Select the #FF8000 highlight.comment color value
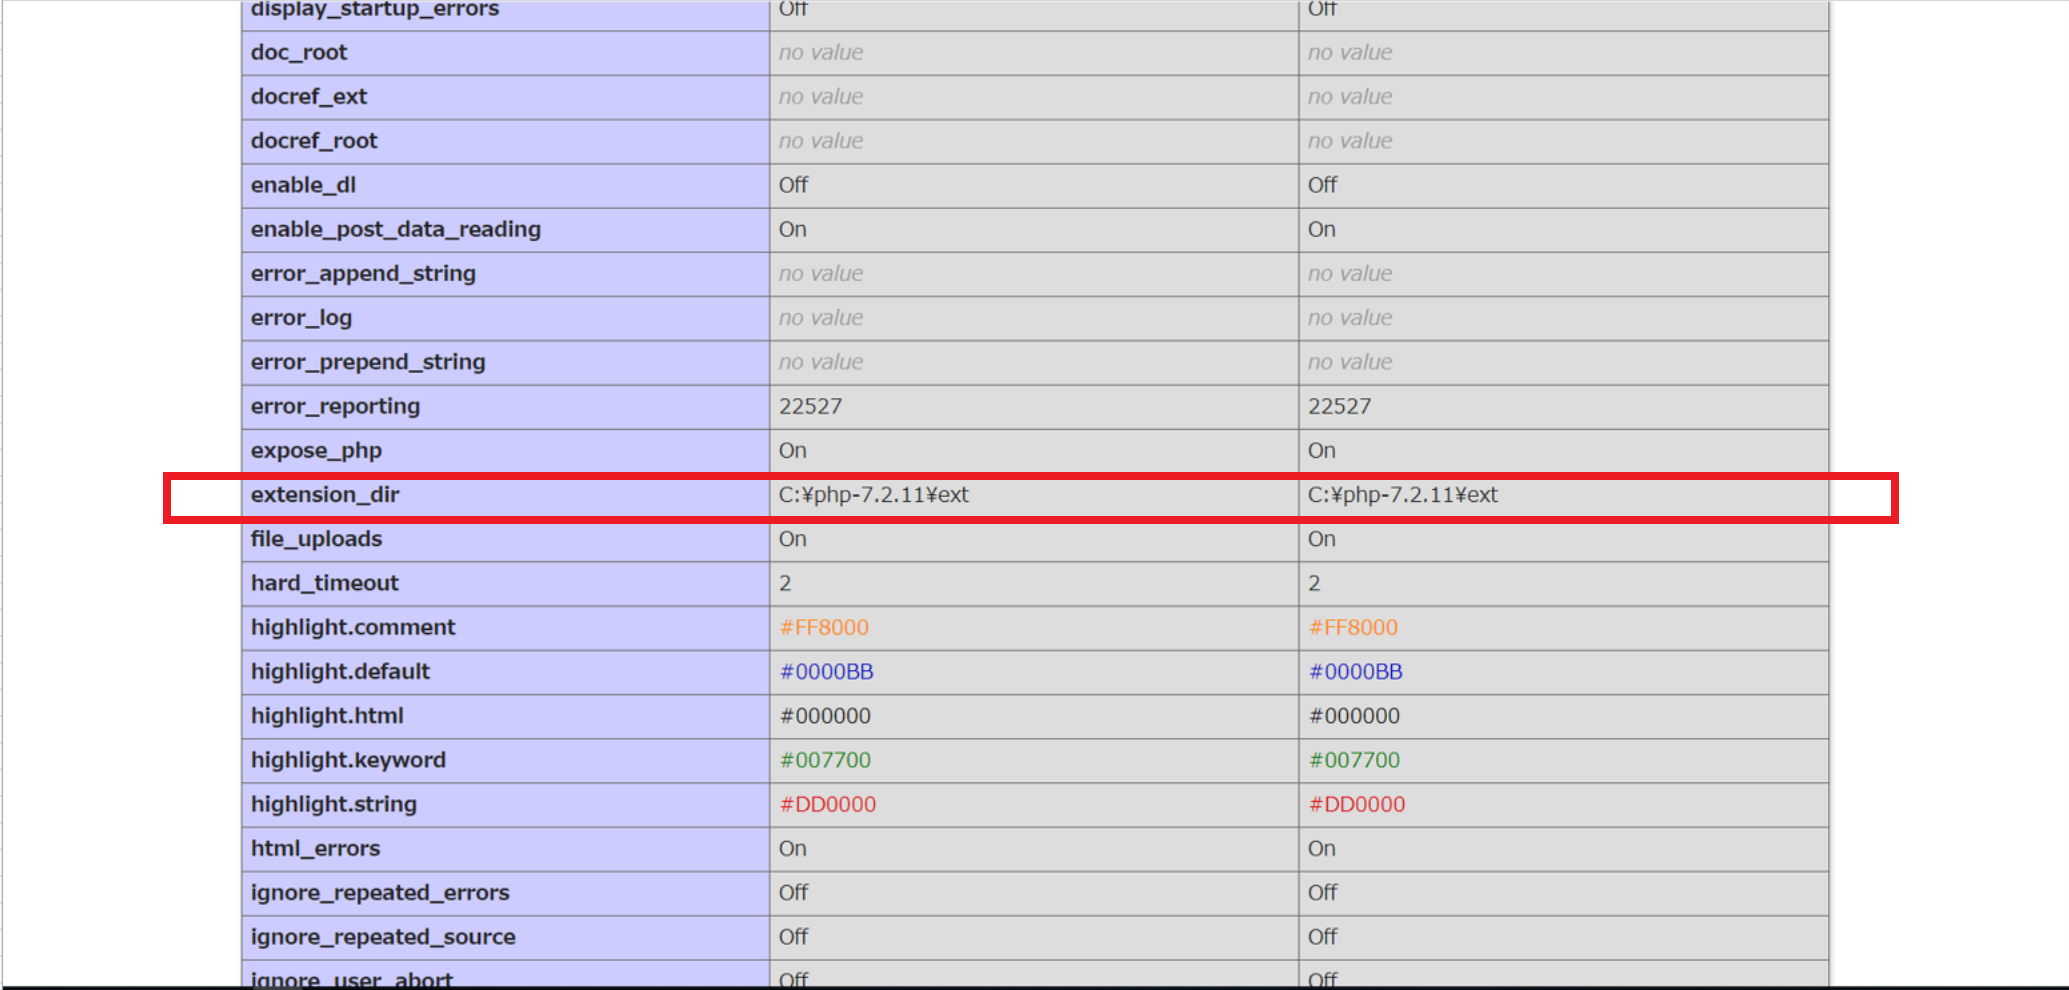2069x990 pixels. pos(824,627)
